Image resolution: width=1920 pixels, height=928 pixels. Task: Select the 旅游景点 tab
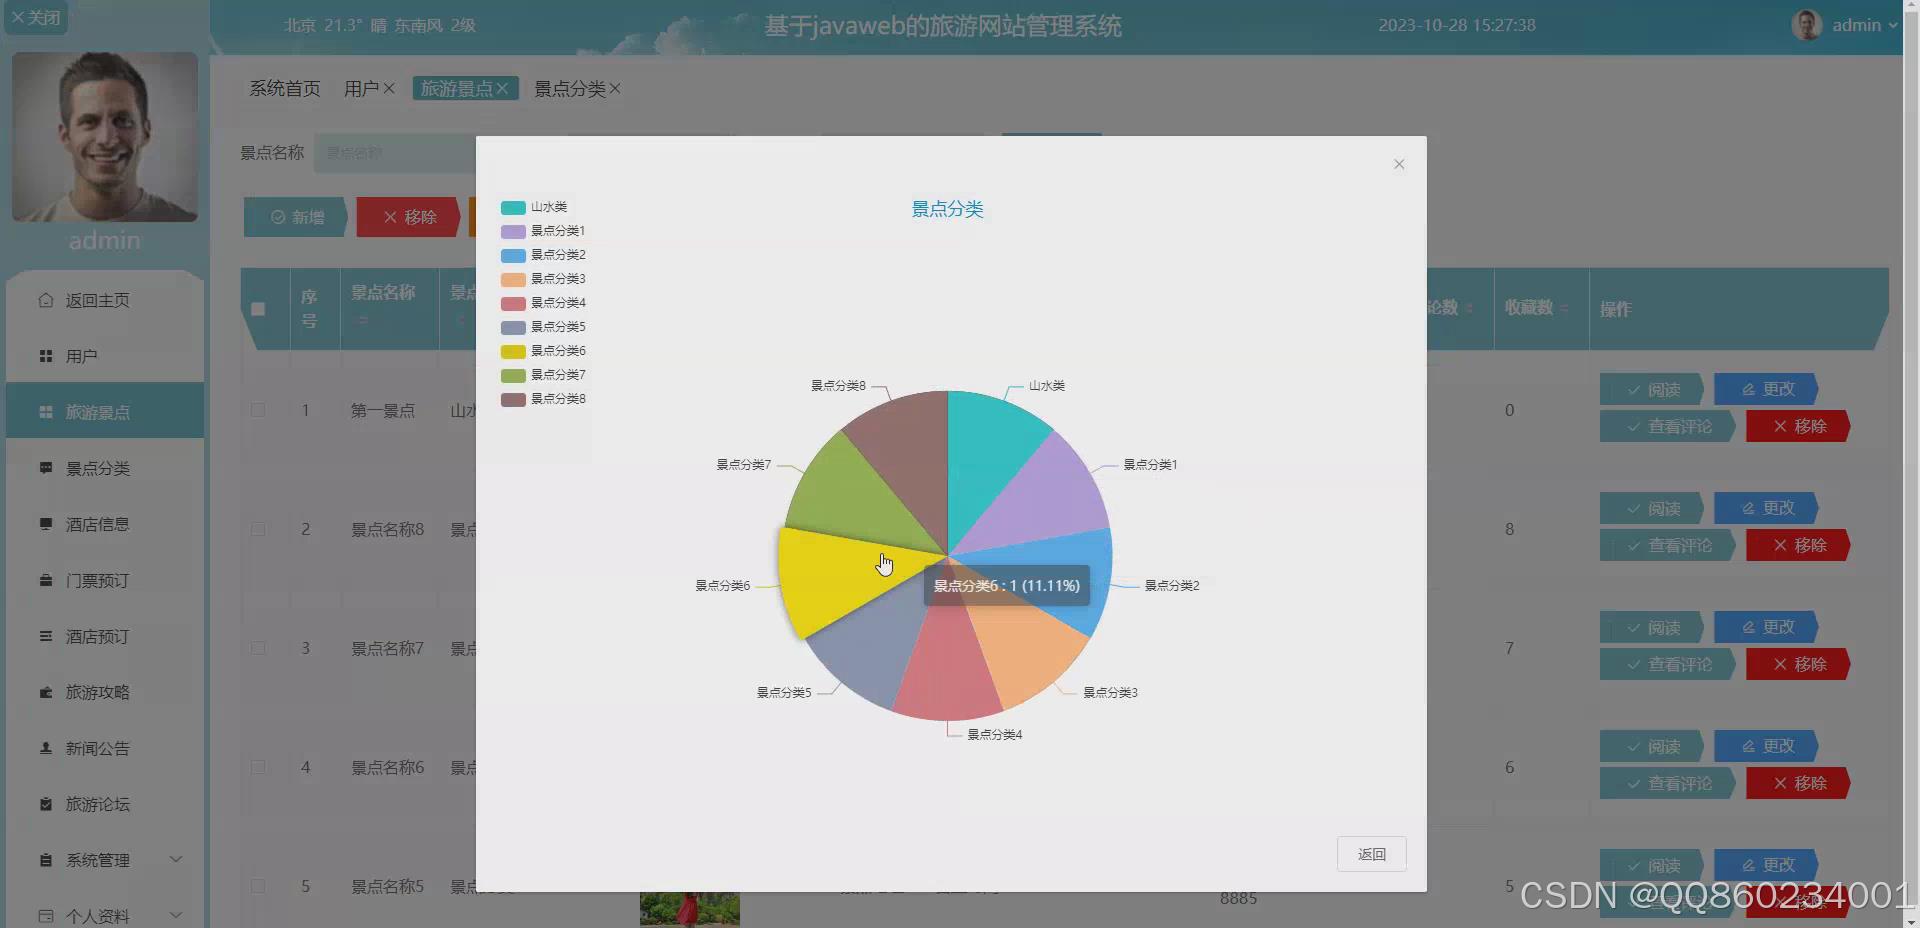pyautogui.click(x=456, y=89)
